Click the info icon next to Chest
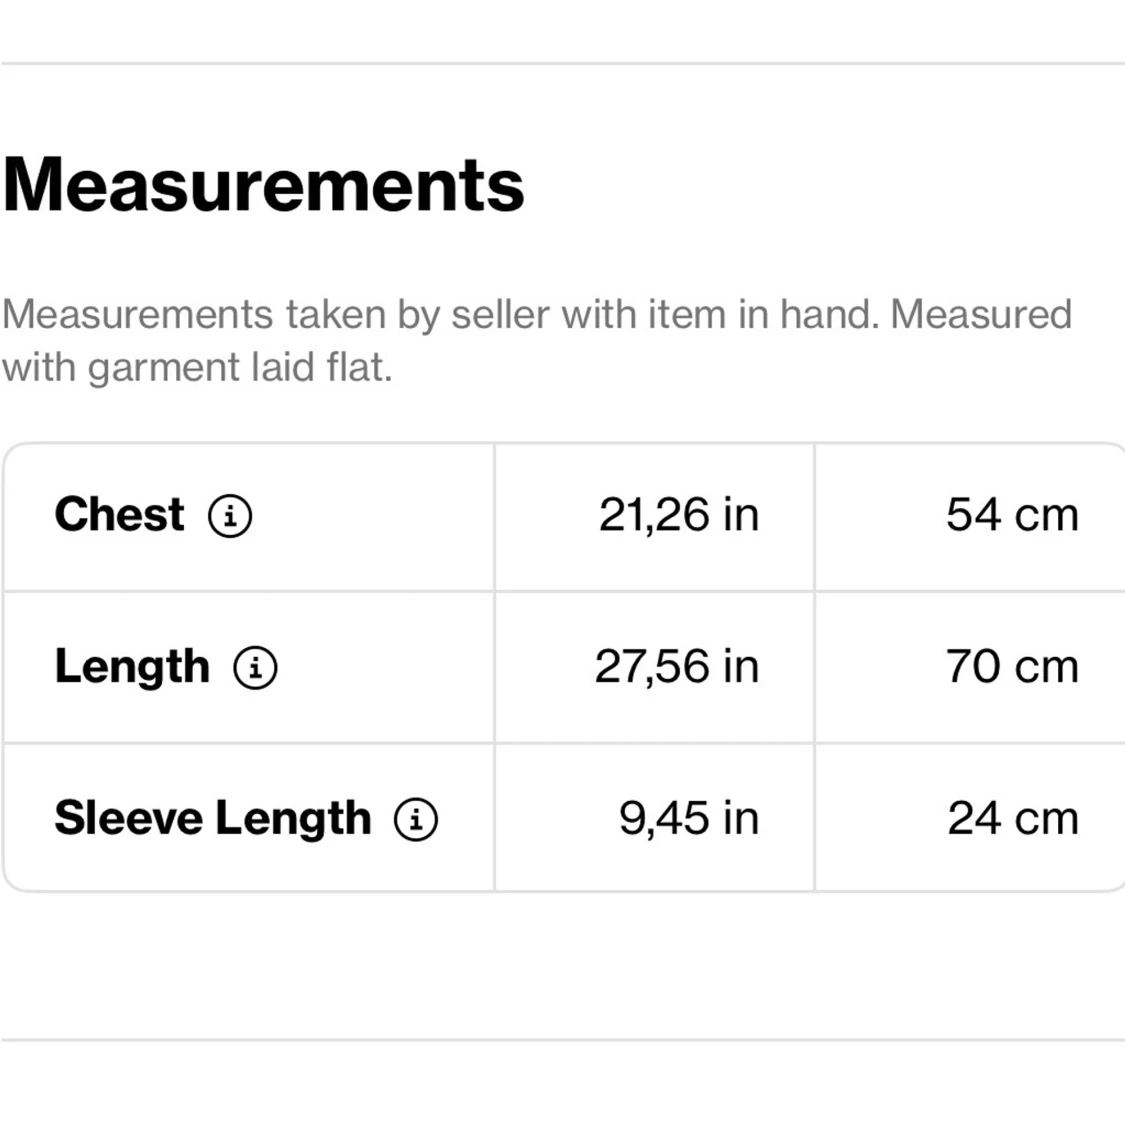Screen dimensions: 1125x1125 230,516
